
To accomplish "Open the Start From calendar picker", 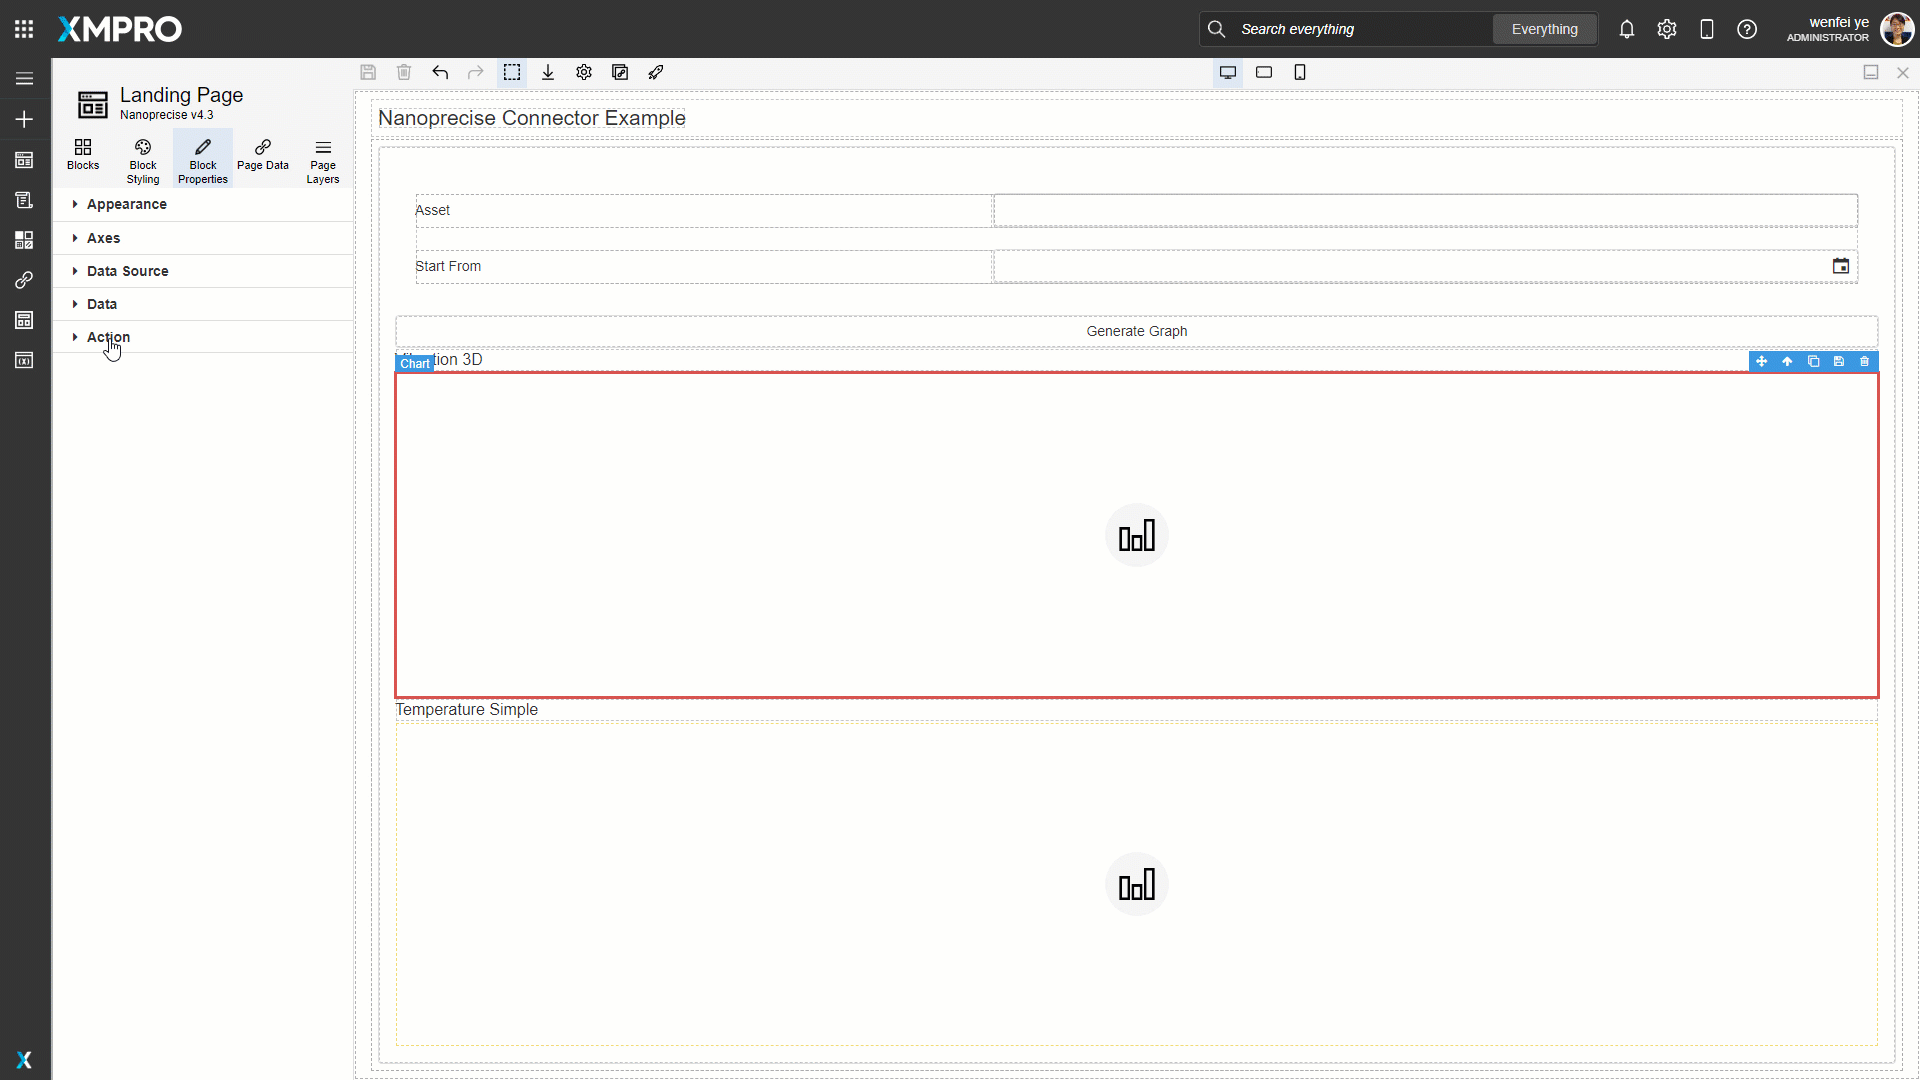I will (1840, 266).
